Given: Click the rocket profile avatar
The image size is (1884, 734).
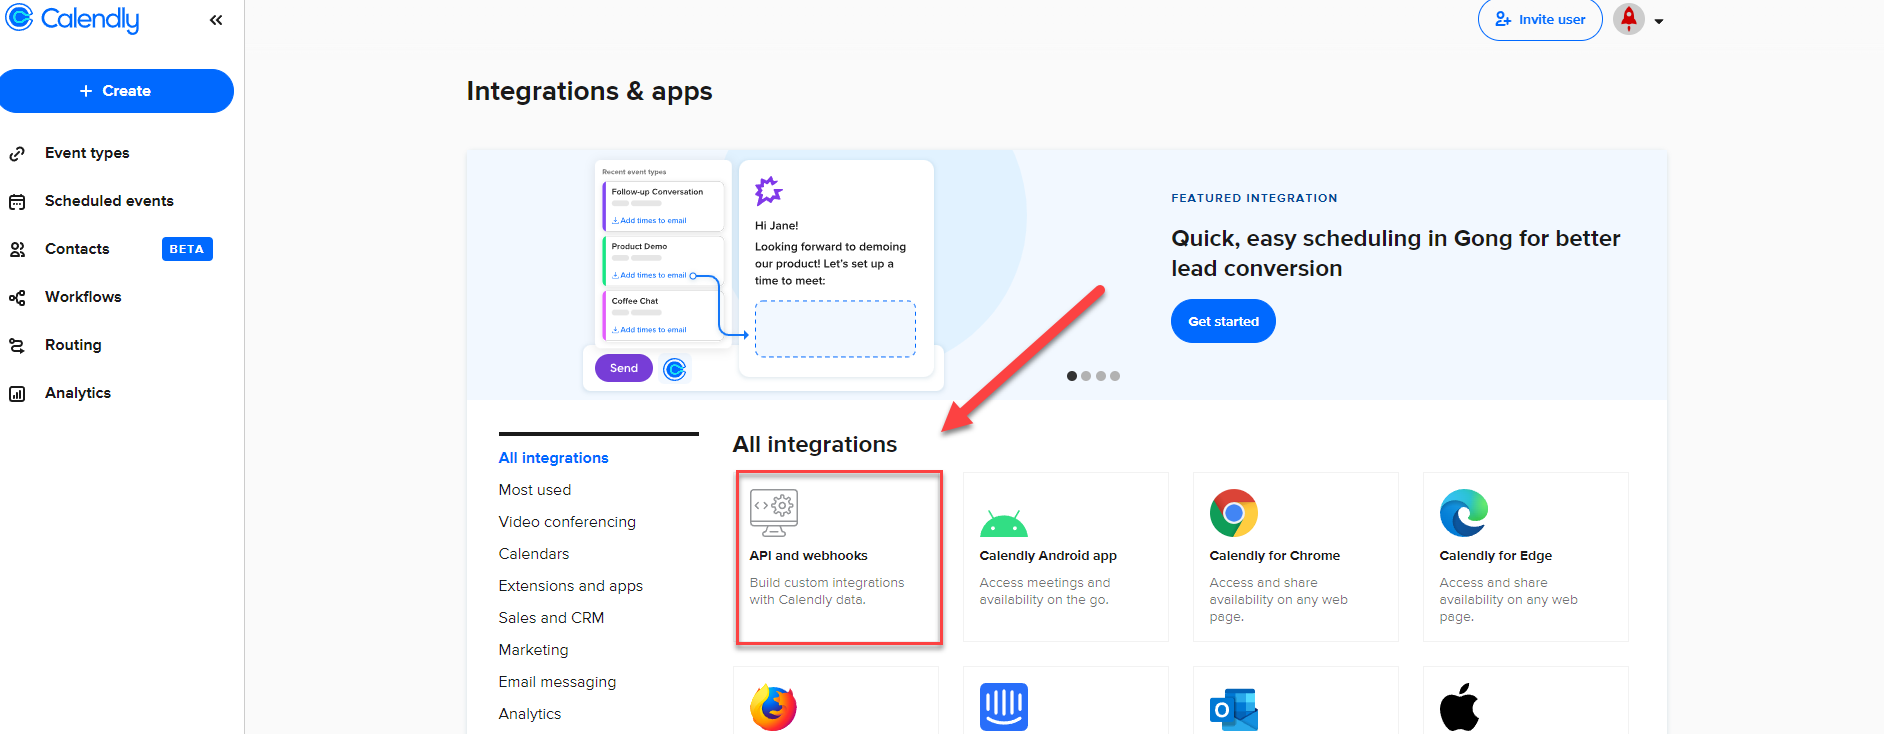Looking at the screenshot, I should coord(1629,19).
